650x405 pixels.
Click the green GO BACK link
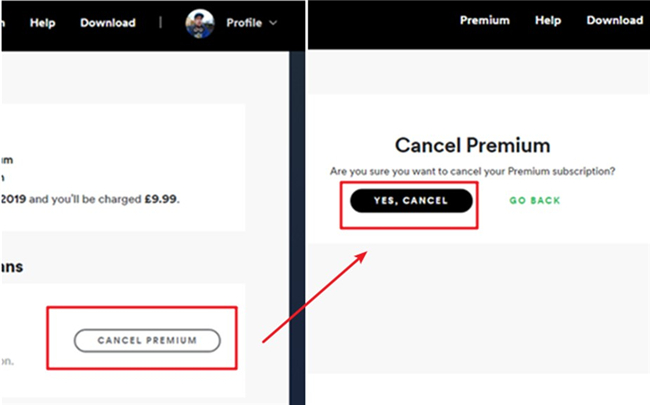(x=535, y=201)
